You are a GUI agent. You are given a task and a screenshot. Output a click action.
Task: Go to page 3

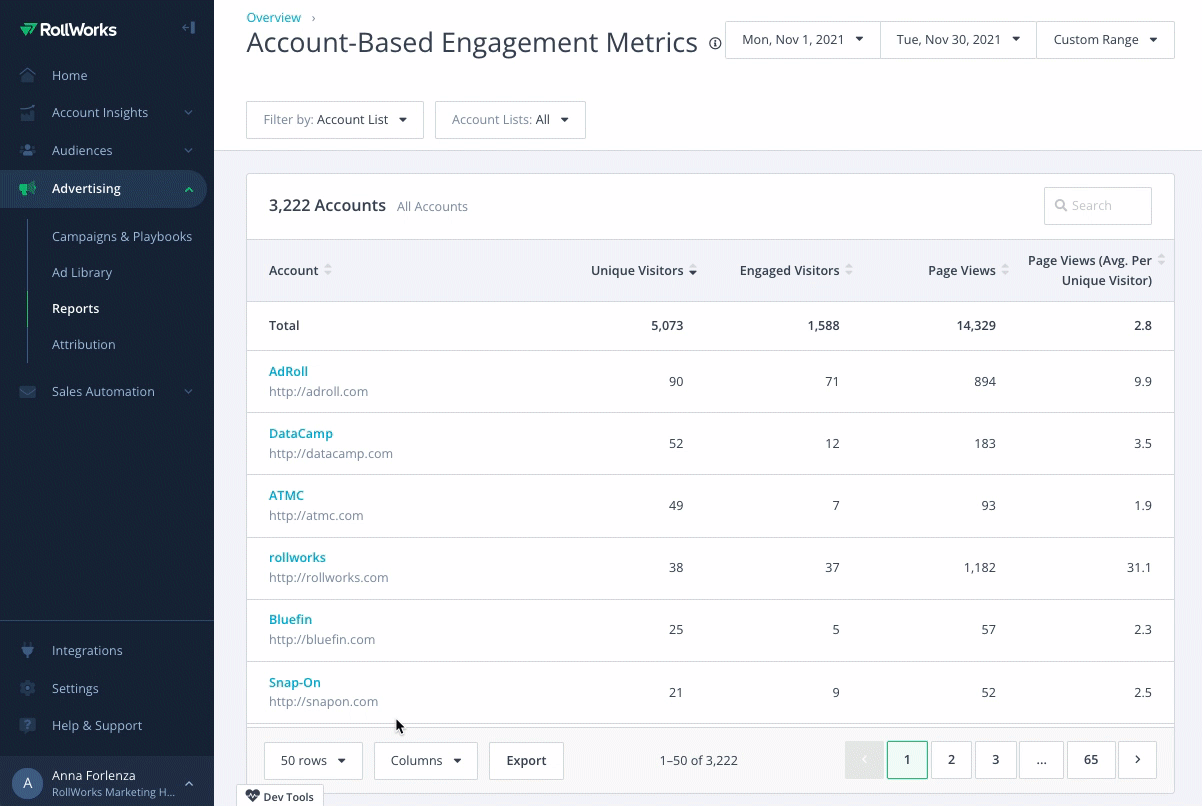point(995,760)
